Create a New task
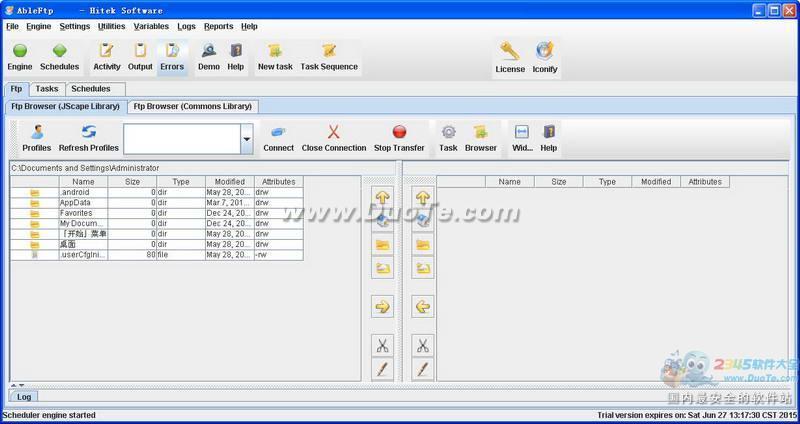Screen dimensions: 800x424 tap(275, 57)
